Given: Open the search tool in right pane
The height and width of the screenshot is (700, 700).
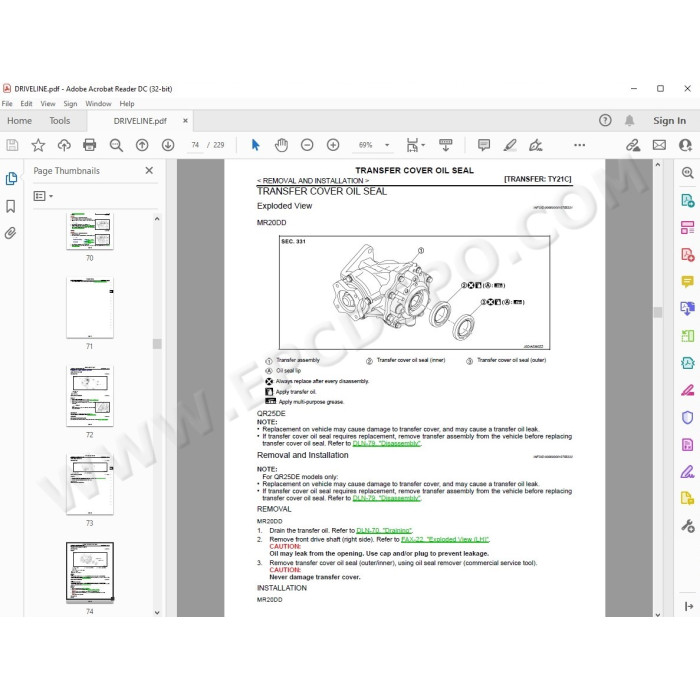Looking at the screenshot, I should (688, 173).
